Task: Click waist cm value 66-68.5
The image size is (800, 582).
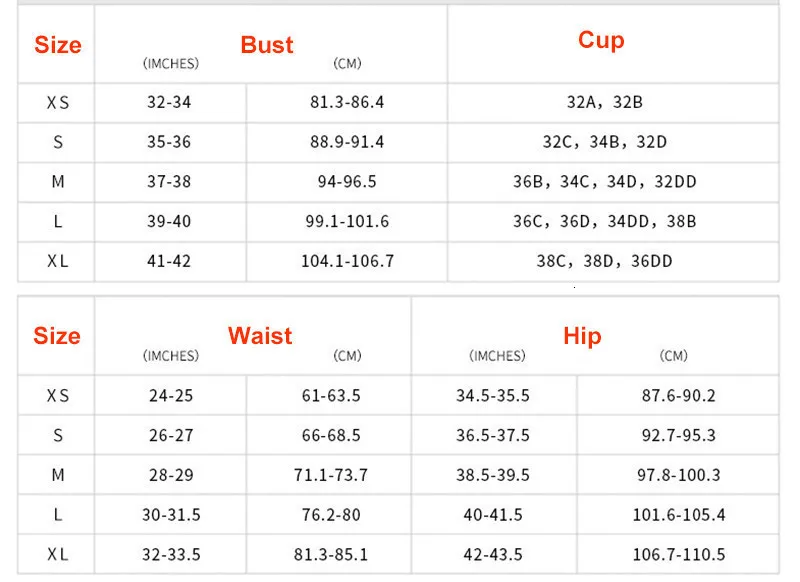Action: [x=331, y=436]
